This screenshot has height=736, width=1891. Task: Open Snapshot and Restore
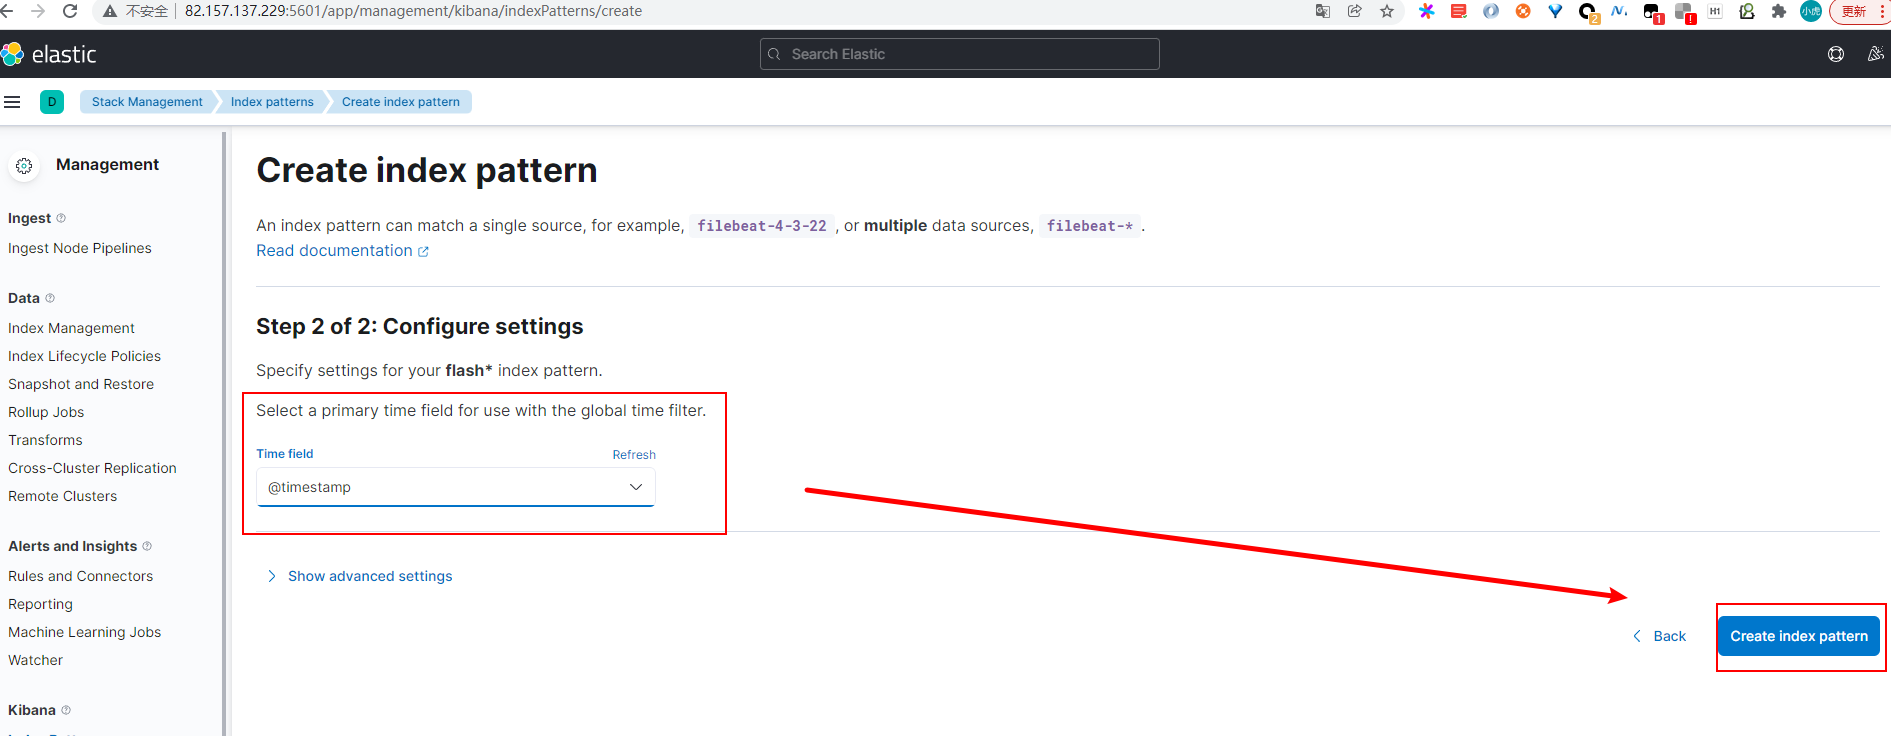pyautogui.click(x=81, y=384)
